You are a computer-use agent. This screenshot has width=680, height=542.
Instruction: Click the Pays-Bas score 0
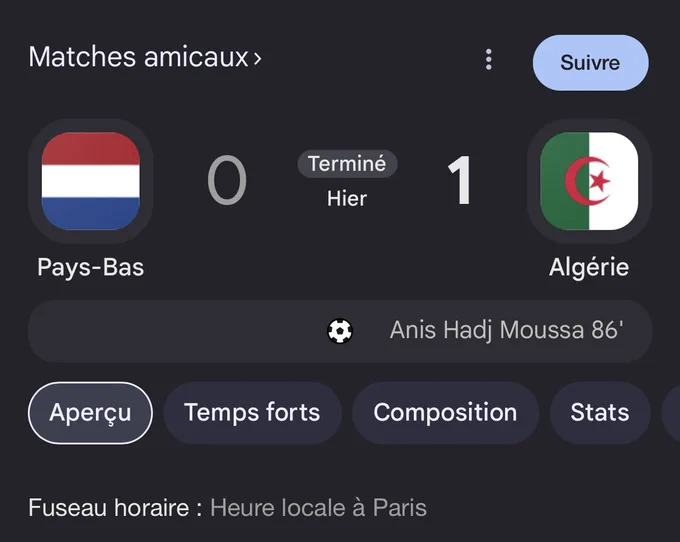(x=227, y=181)
